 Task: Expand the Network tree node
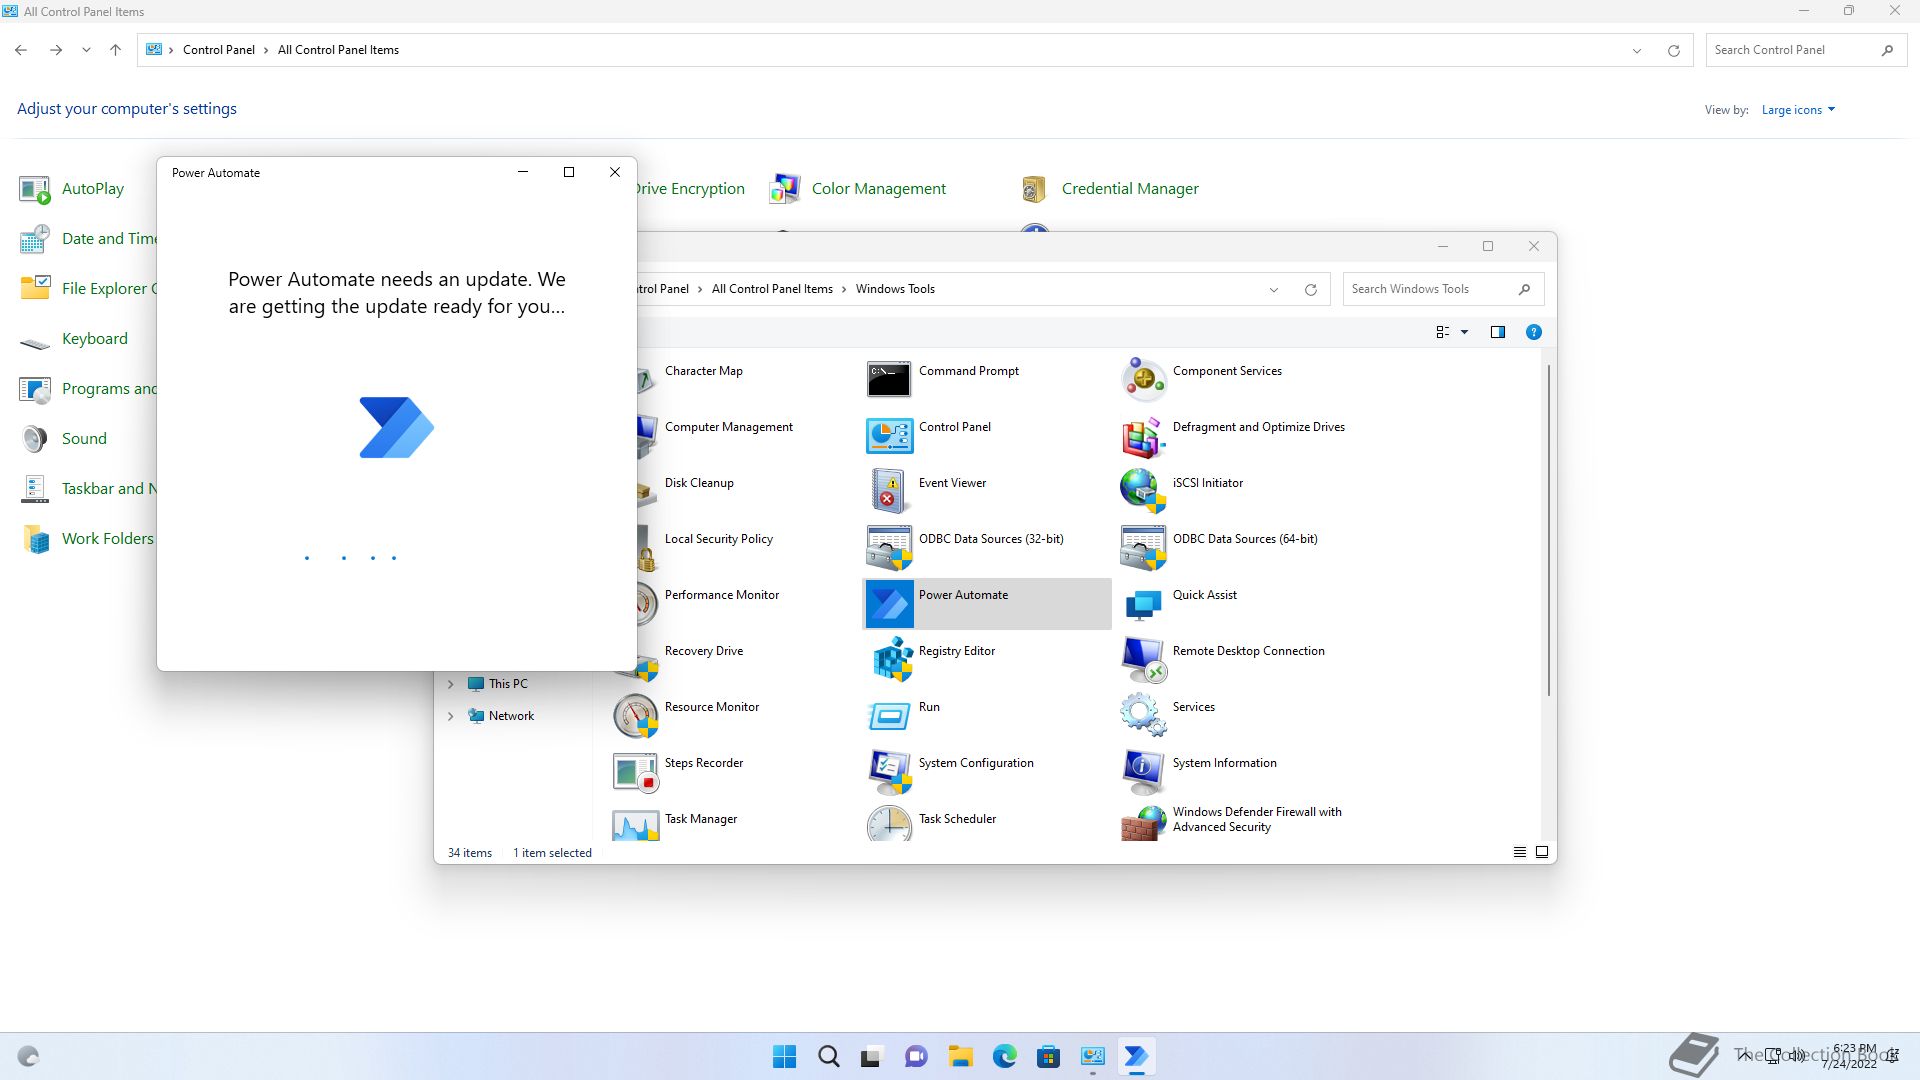tap(450, 716)
